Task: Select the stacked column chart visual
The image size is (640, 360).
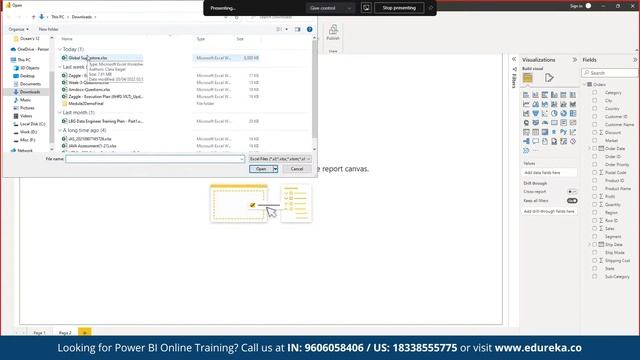Action: [536, 95]
